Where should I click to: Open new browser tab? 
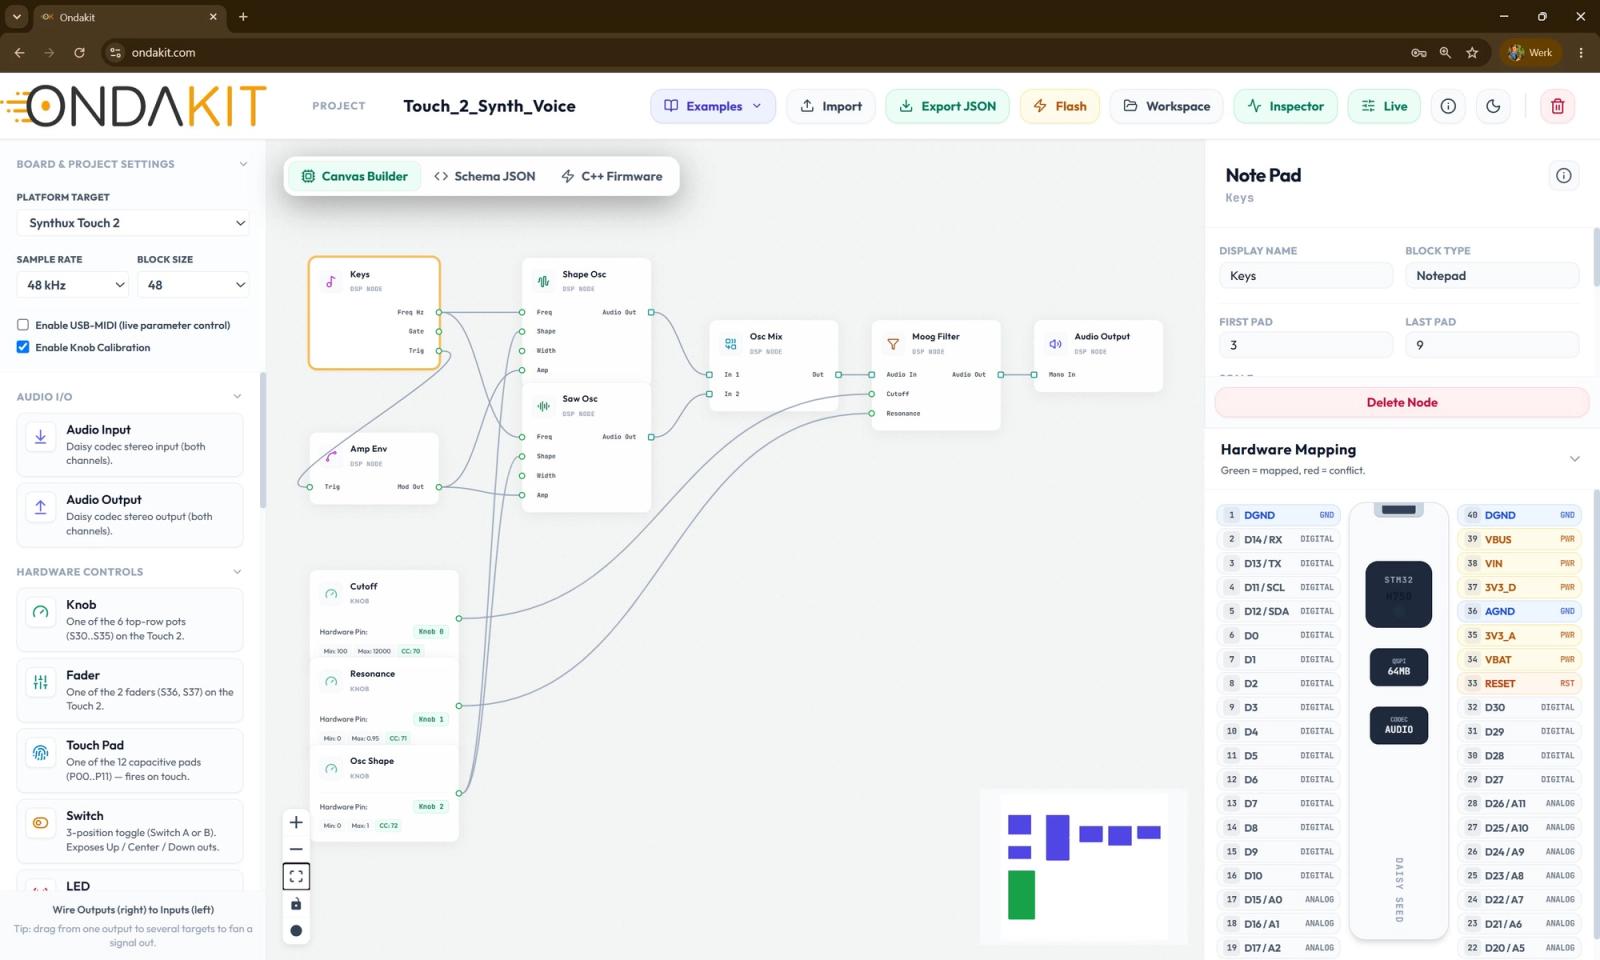pos(243,17)
